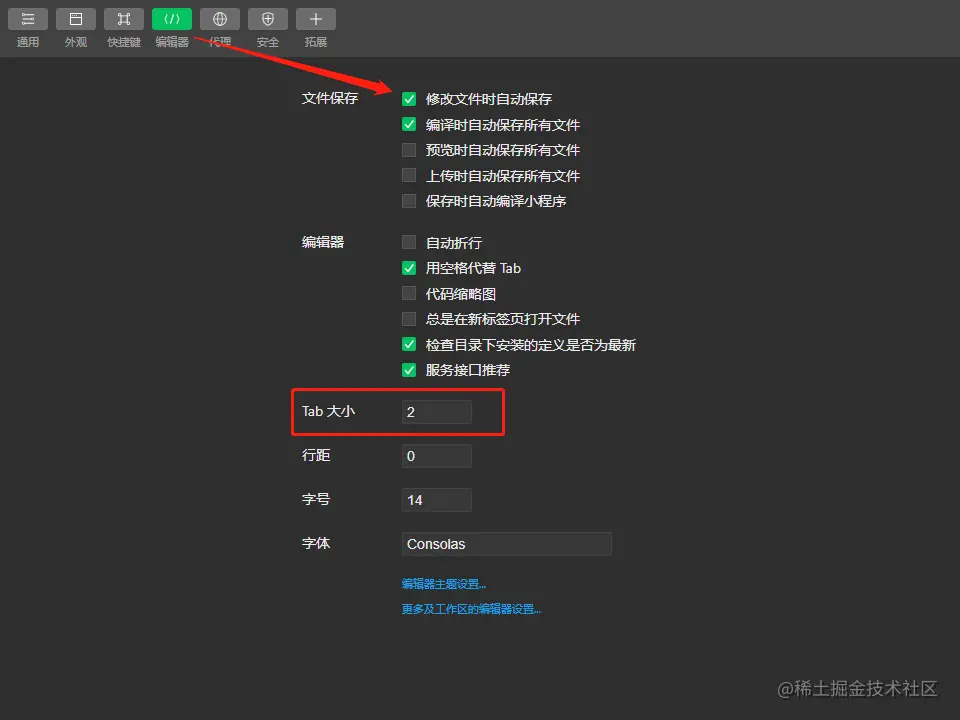Select the 编辑器 editor settings icon
This screenshot has width=960, height=720.
[171, 19]
